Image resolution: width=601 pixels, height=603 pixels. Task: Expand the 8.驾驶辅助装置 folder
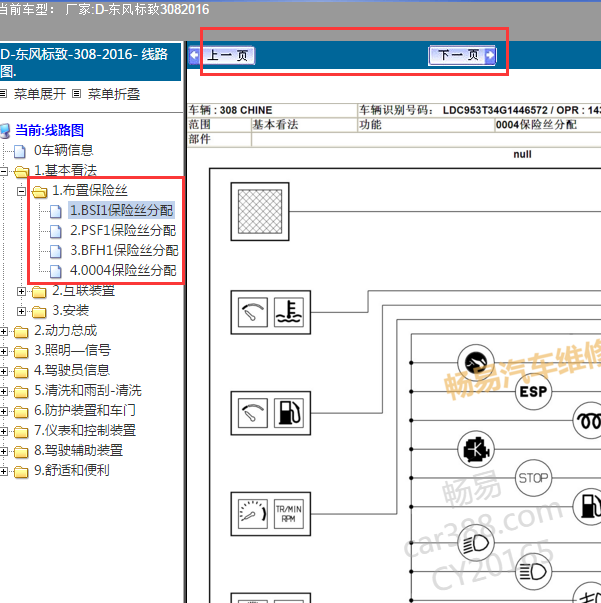tap(3, 451)
